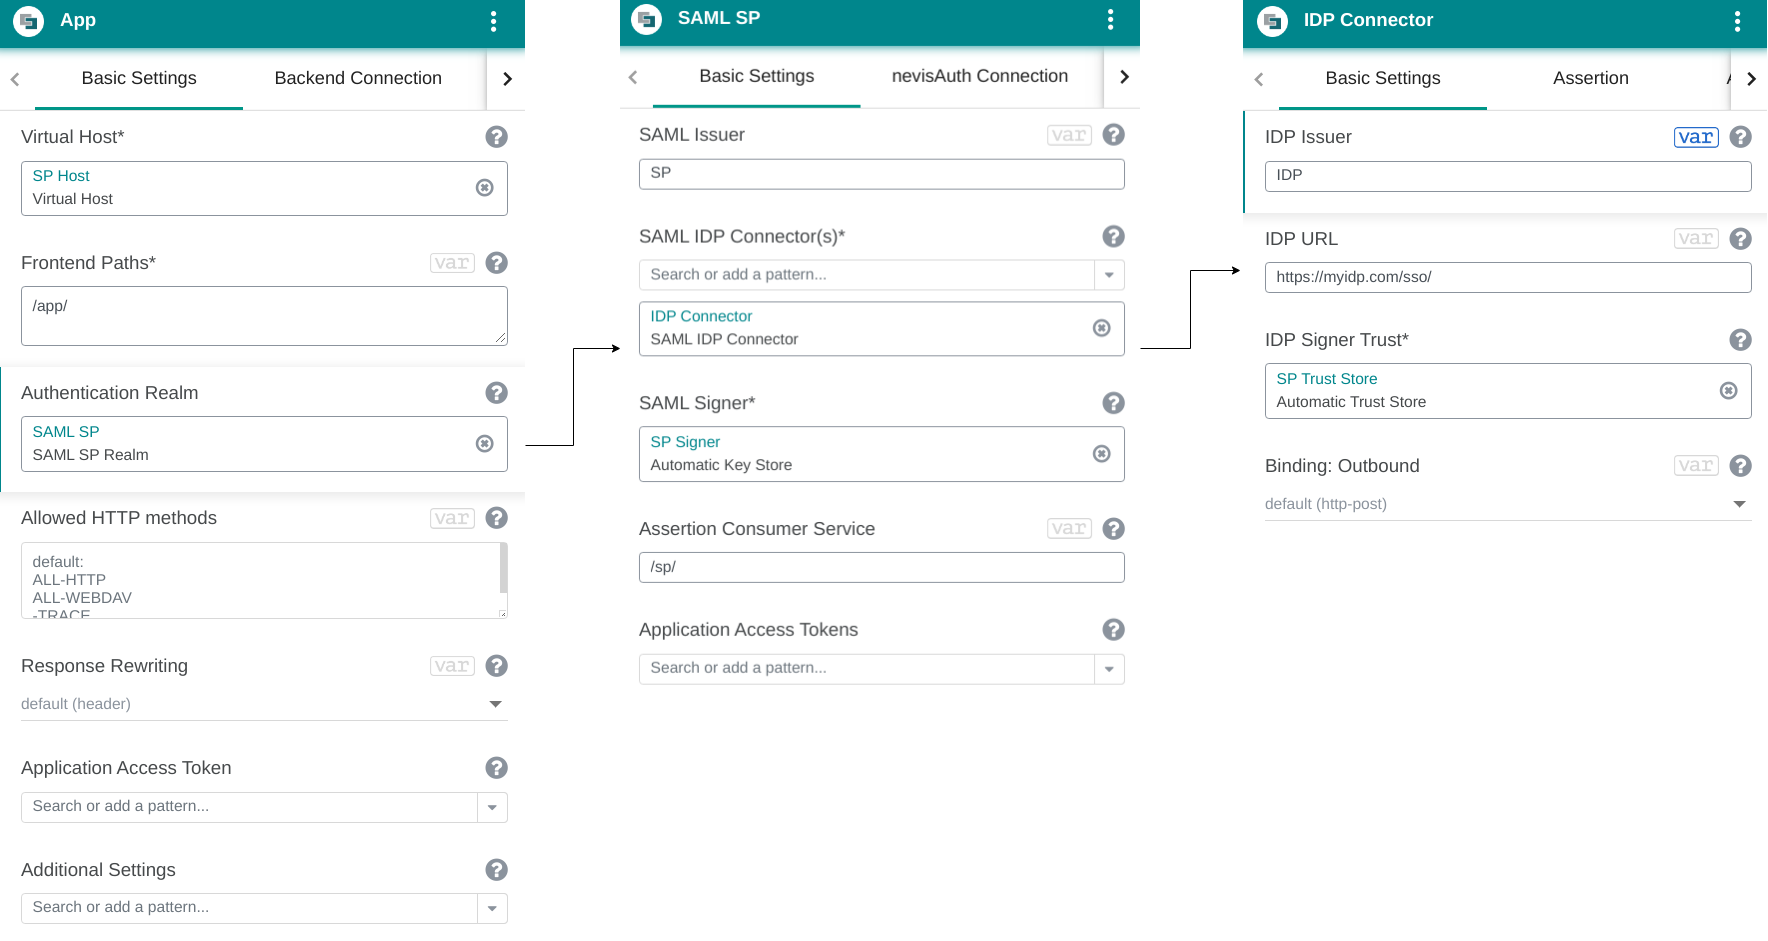Open the SAML SP realm link
Image resolution: width=1768 pixels, height=941 pixels.
pyautogui.click(x=66, y=432)
